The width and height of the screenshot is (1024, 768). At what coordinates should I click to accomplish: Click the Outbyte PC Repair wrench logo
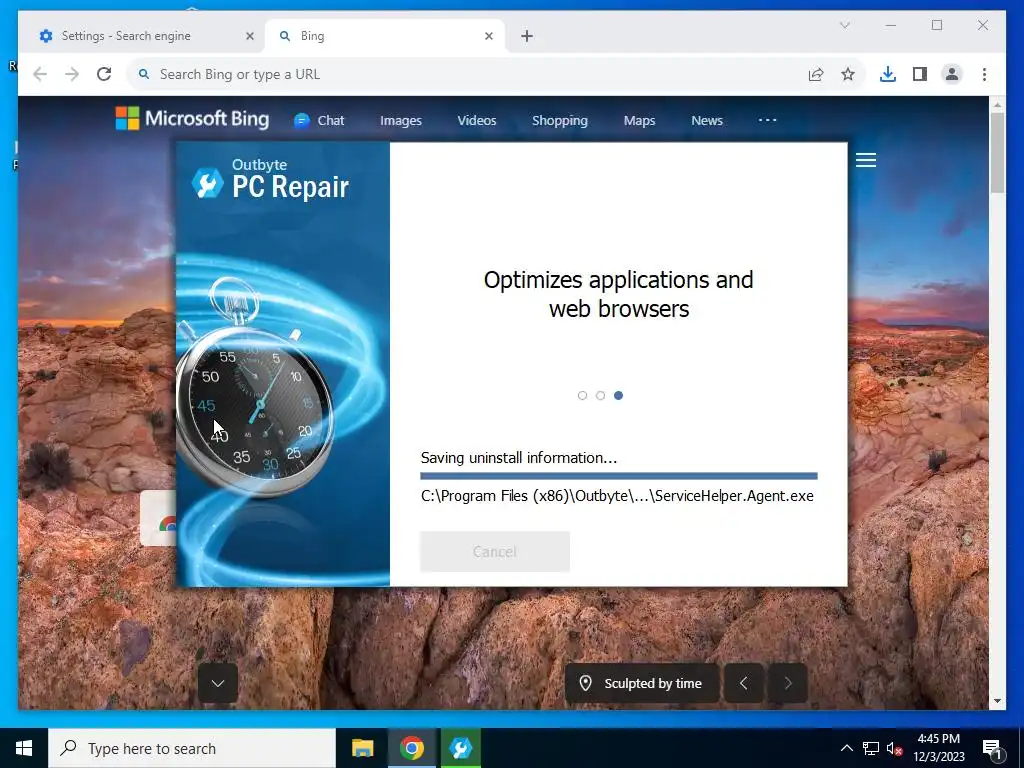coord(208,183)
